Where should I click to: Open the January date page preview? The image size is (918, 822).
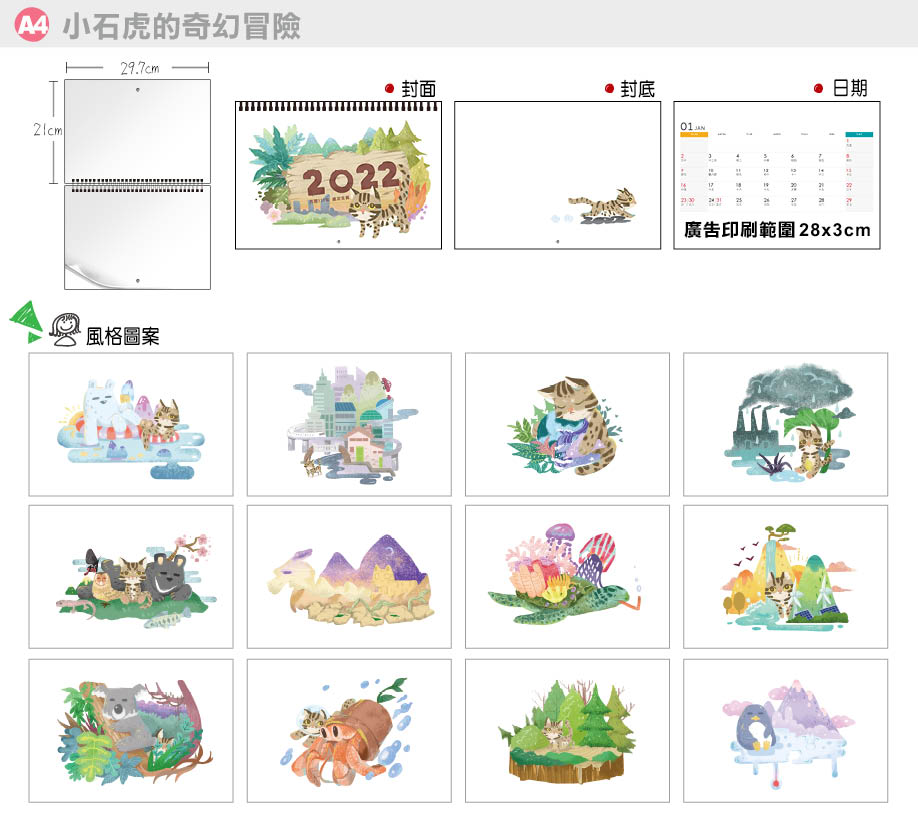777,165
